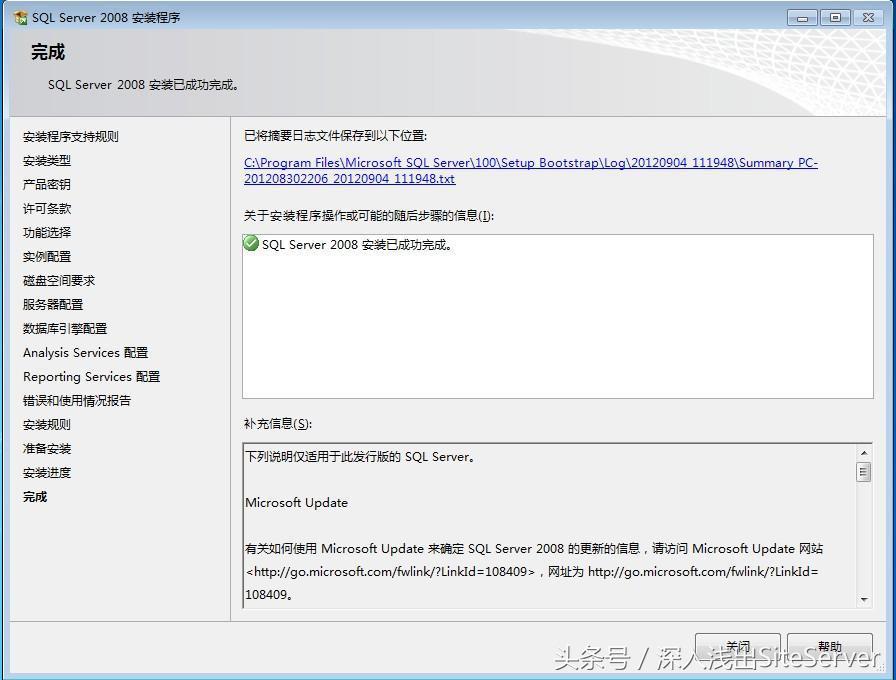Close the setup window with title bar X
Viewport: 896px width, 680px height.
point(869,18)
